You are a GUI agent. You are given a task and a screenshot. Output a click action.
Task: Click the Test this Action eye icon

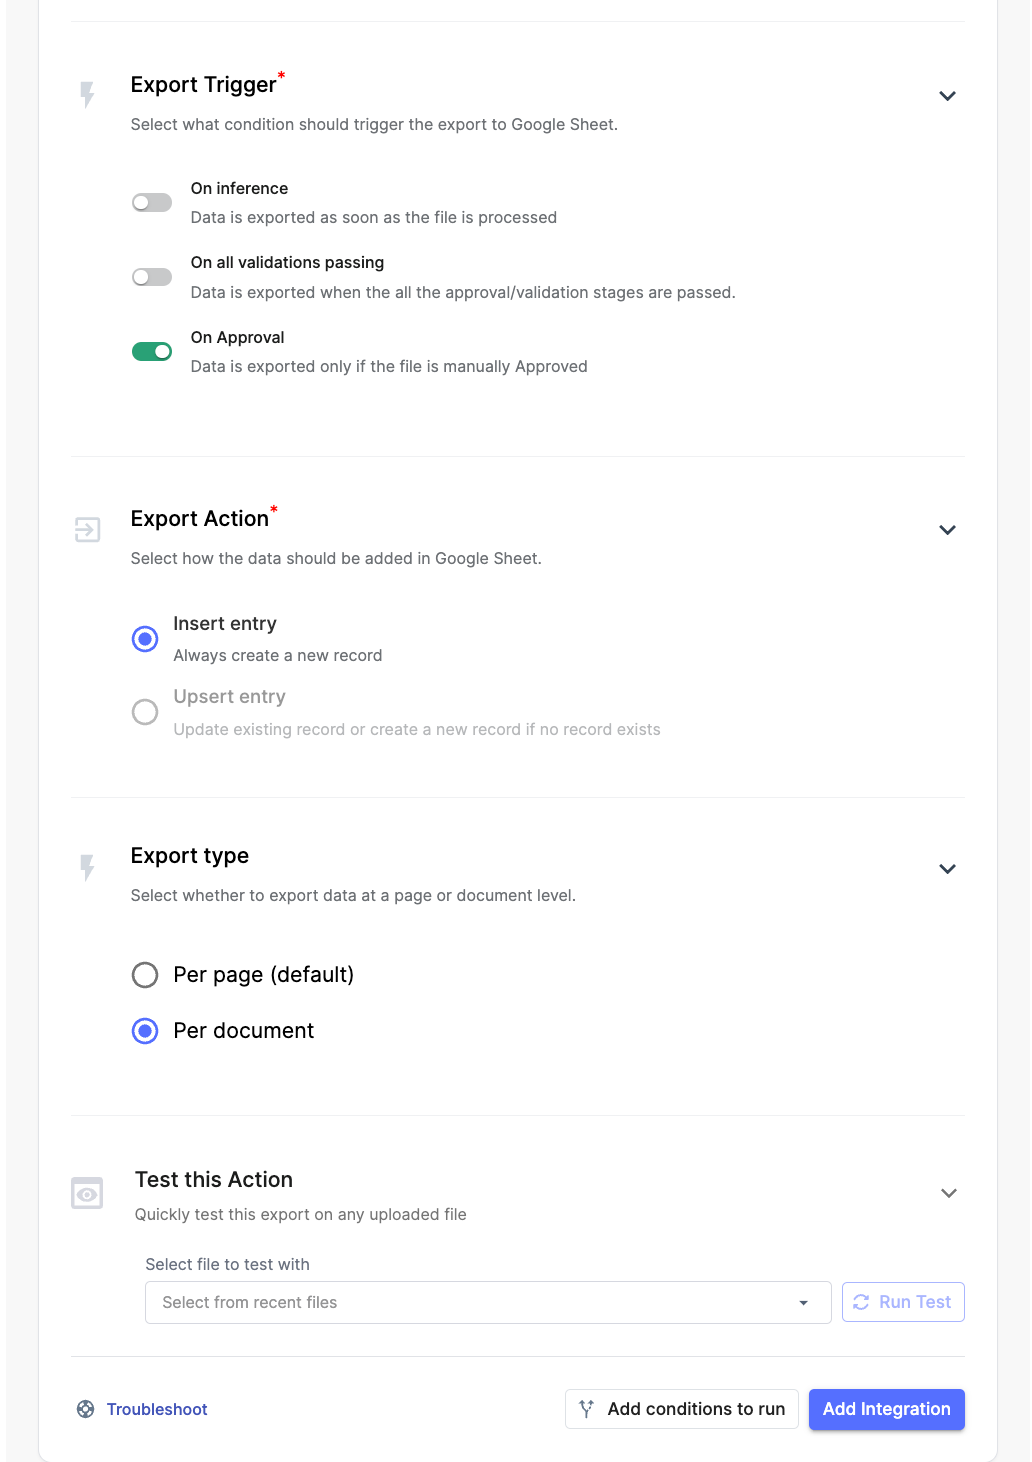click(x=87, y=1193)
